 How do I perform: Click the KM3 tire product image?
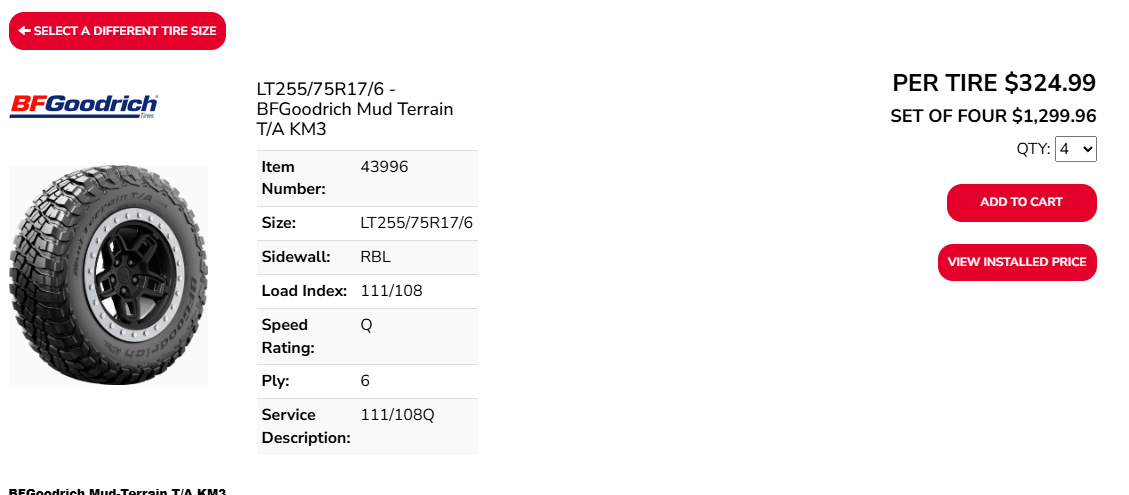click(x=108, y=274)
